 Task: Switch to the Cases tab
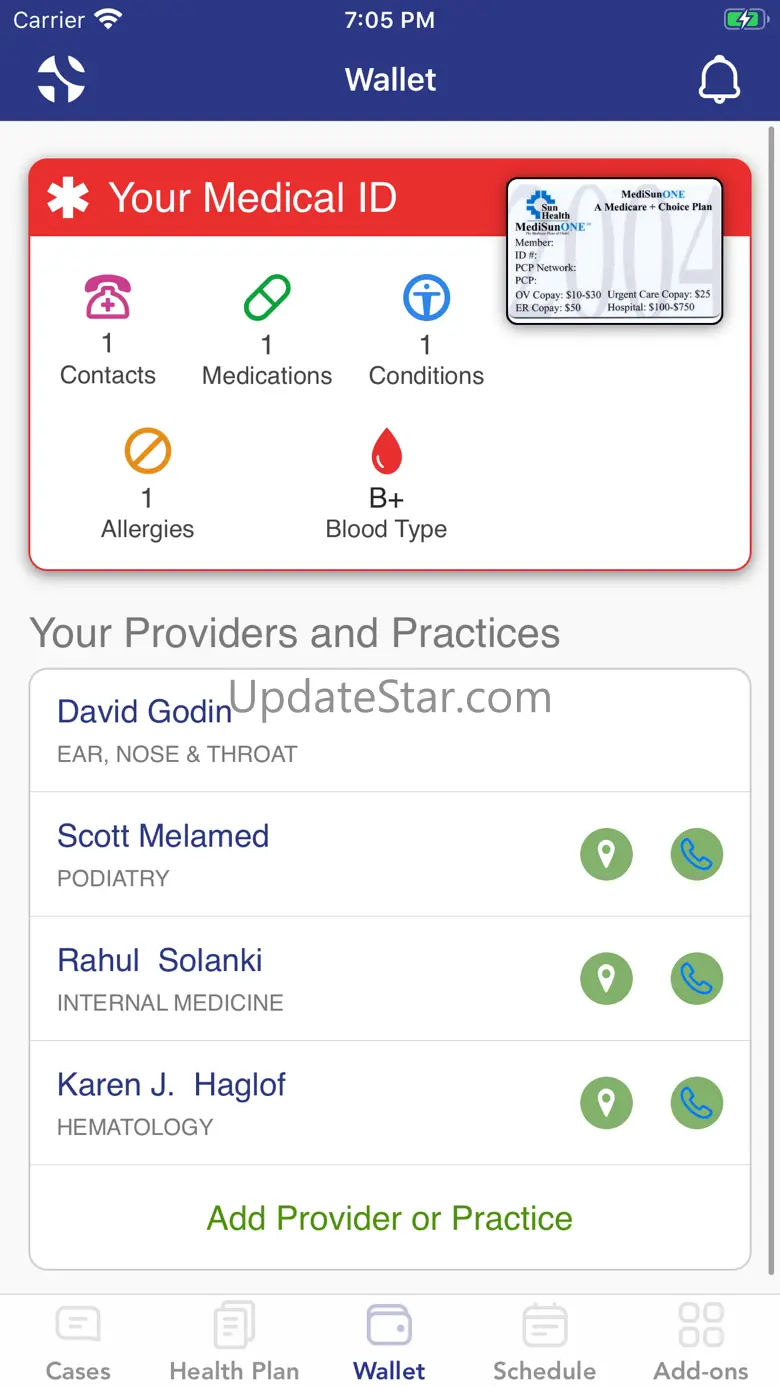[x=78, y=1342]
